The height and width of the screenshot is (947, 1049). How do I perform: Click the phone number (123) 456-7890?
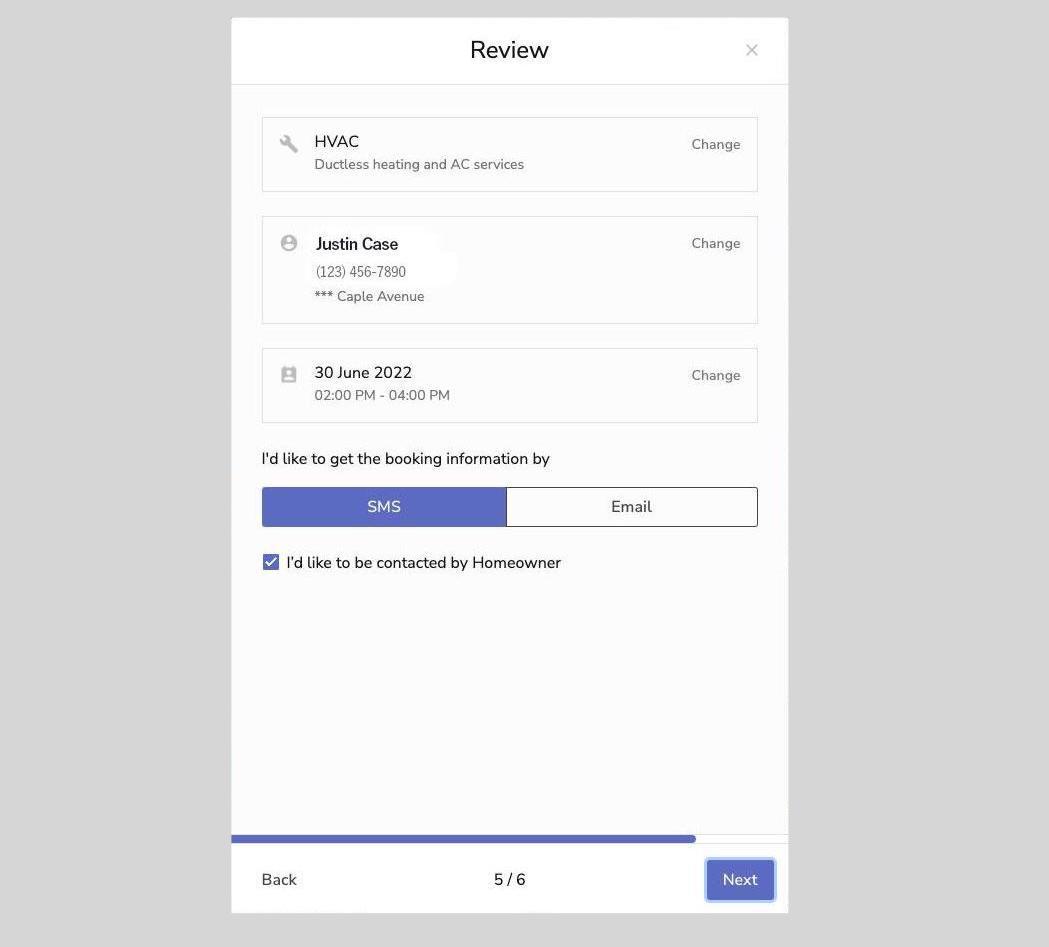[360, 271]
